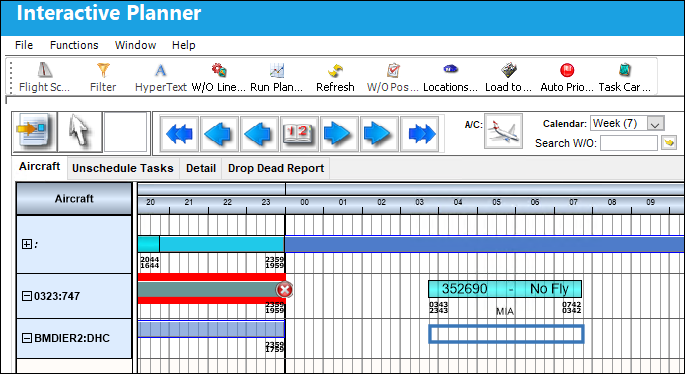Click the 00 hour header
The height and width of the screenshot is (374, 685).
pyautogui.click(x=304, y=202)
